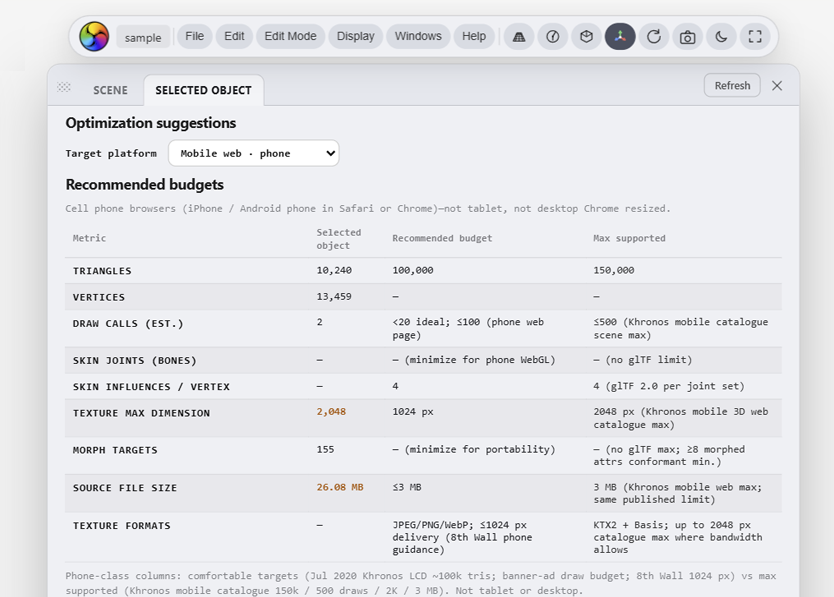Toggle the grid floor icon
834x597 pixels.
click(x=519, y=37)
